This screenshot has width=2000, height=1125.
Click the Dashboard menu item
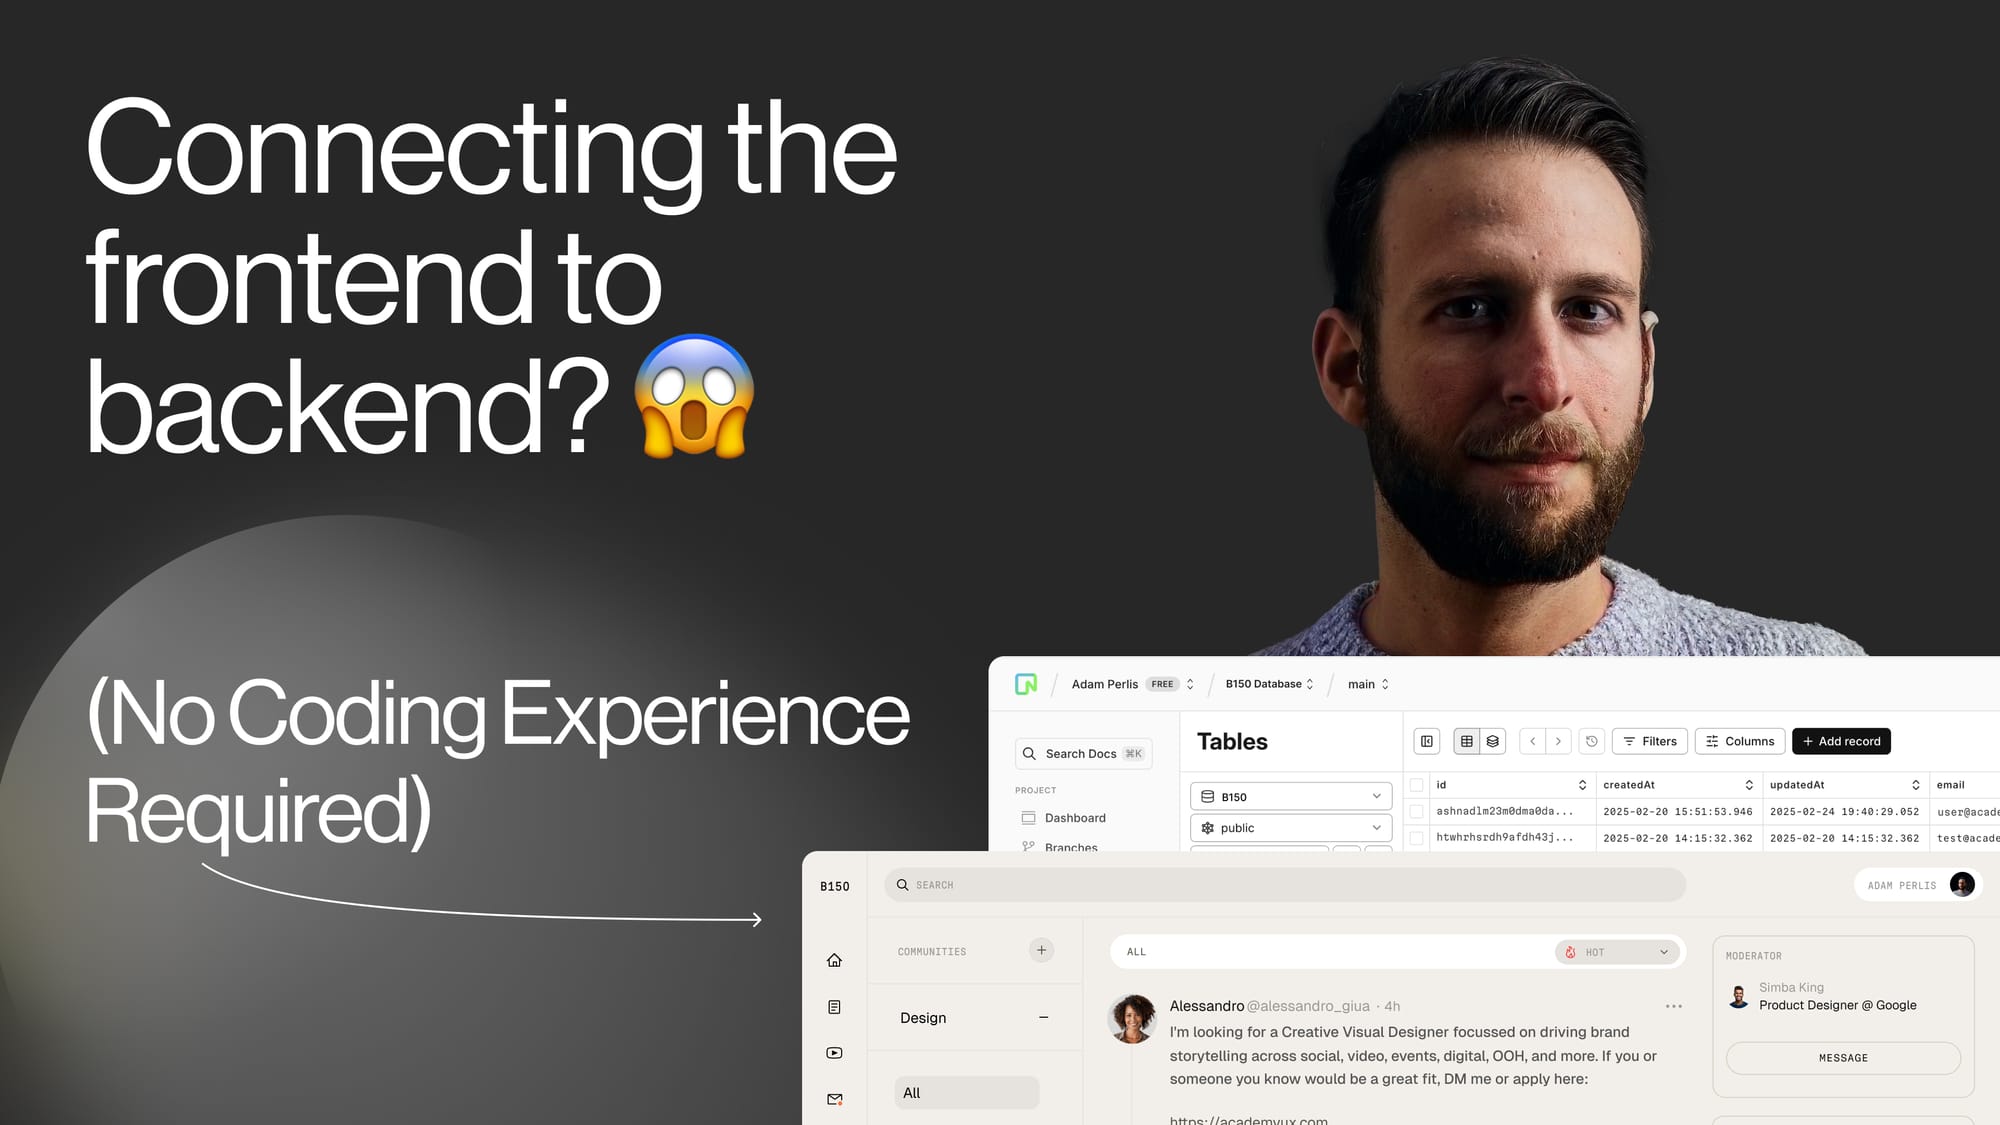[x=1076, y=817]
